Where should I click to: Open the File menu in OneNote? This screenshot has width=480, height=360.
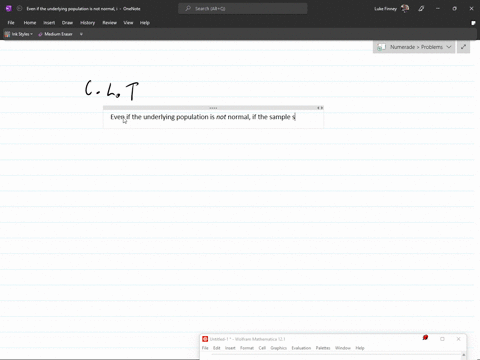pyautogui.click(x=11, y=23)
